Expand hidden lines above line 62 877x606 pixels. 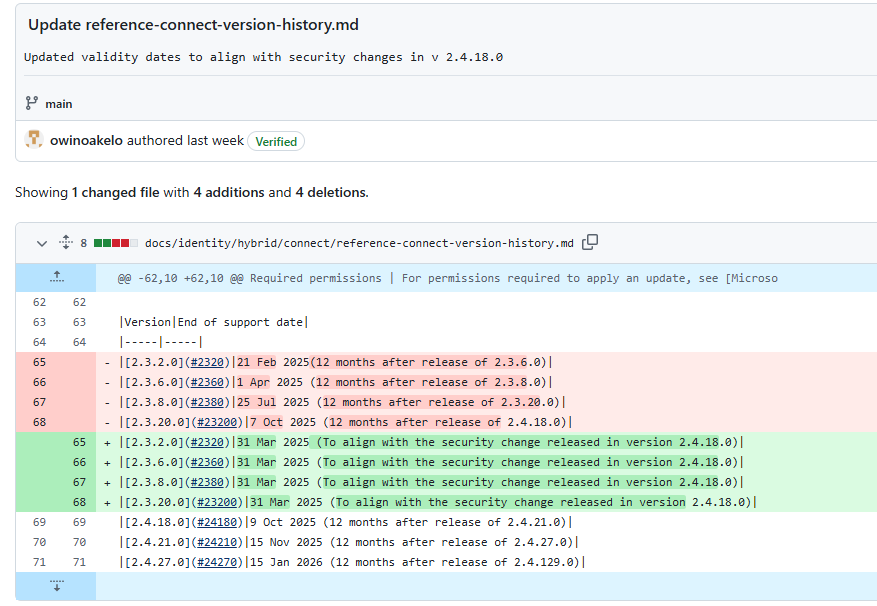pyautogui.click(x=56, y=278)
